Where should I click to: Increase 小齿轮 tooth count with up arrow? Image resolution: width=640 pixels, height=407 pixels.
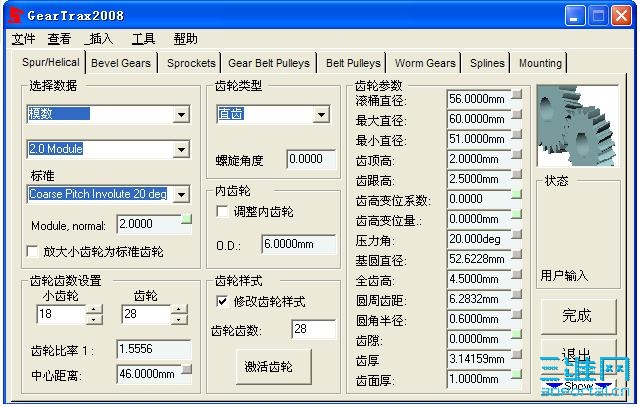point(94,309)
